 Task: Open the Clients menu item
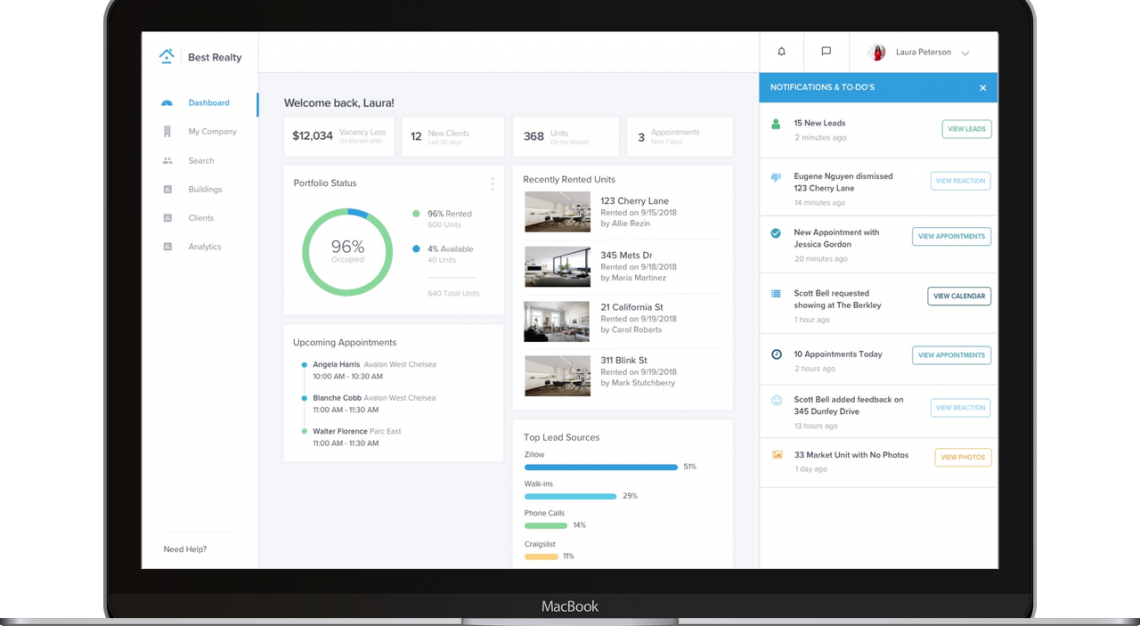[201, 218]
